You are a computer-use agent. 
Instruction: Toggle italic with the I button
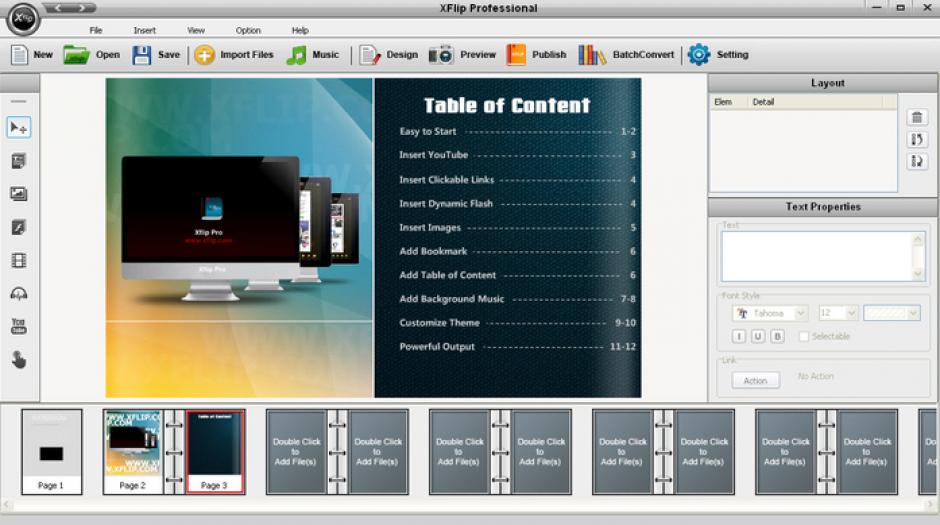click(739, 336)
